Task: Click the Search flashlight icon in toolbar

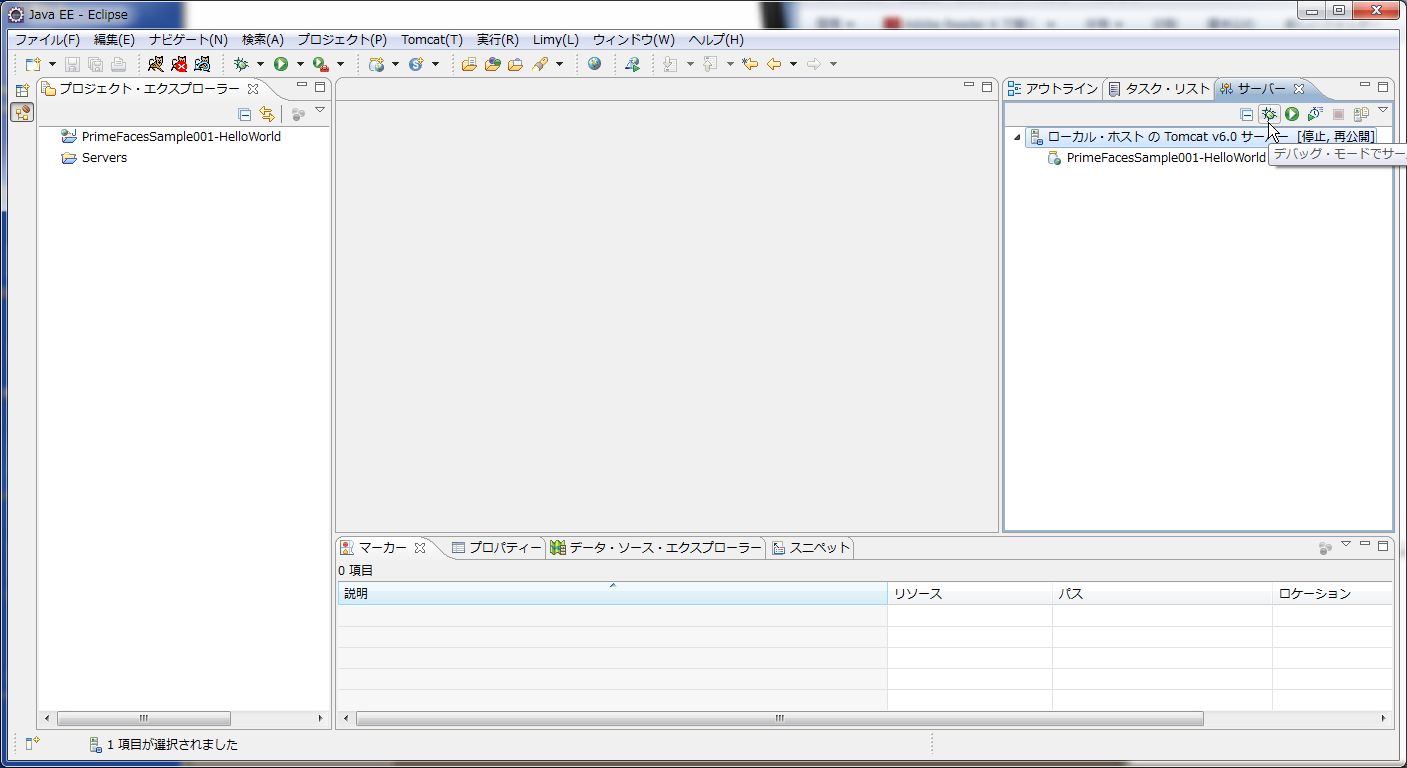Action: pos(540,64)
